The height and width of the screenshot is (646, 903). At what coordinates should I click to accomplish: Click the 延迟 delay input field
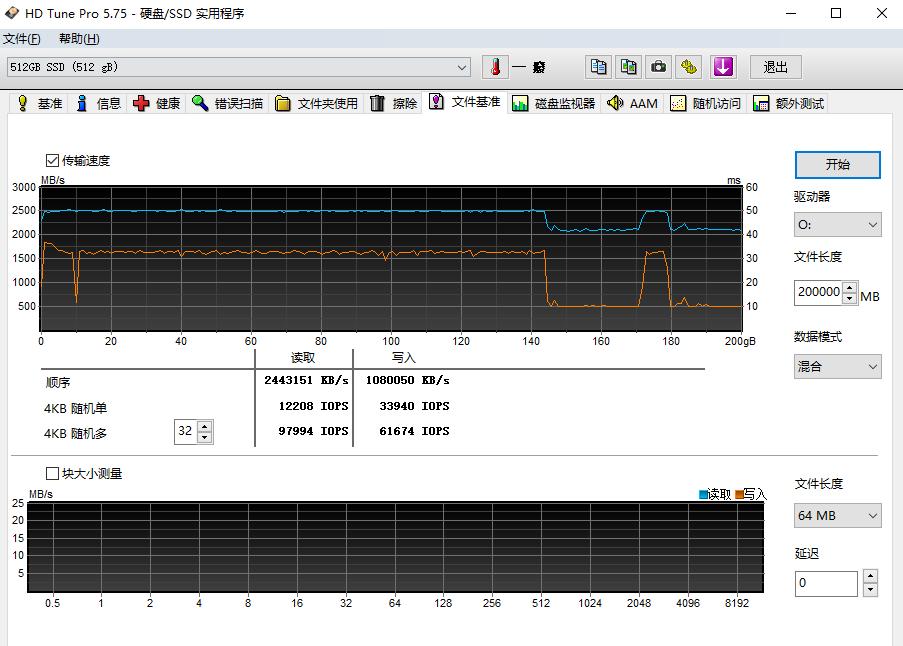point(826,582)
